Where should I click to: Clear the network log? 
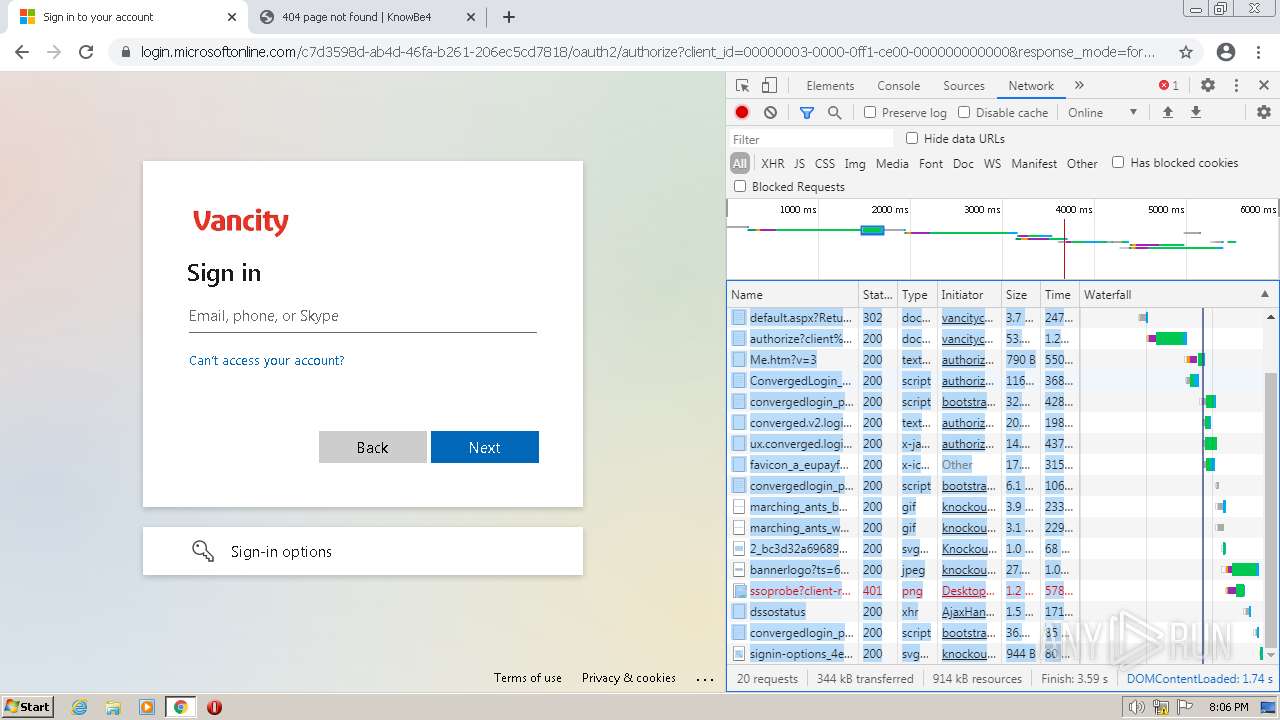[770, 113]
